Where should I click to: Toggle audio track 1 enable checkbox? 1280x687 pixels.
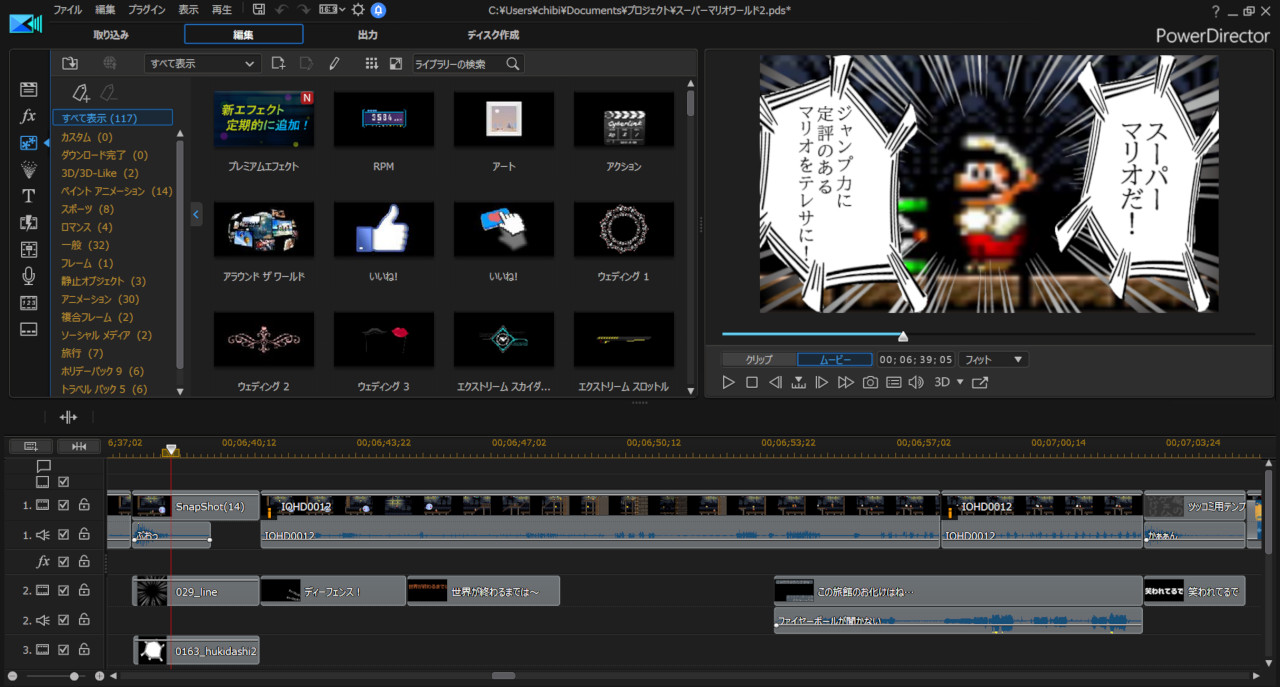(x=63, y=534)
